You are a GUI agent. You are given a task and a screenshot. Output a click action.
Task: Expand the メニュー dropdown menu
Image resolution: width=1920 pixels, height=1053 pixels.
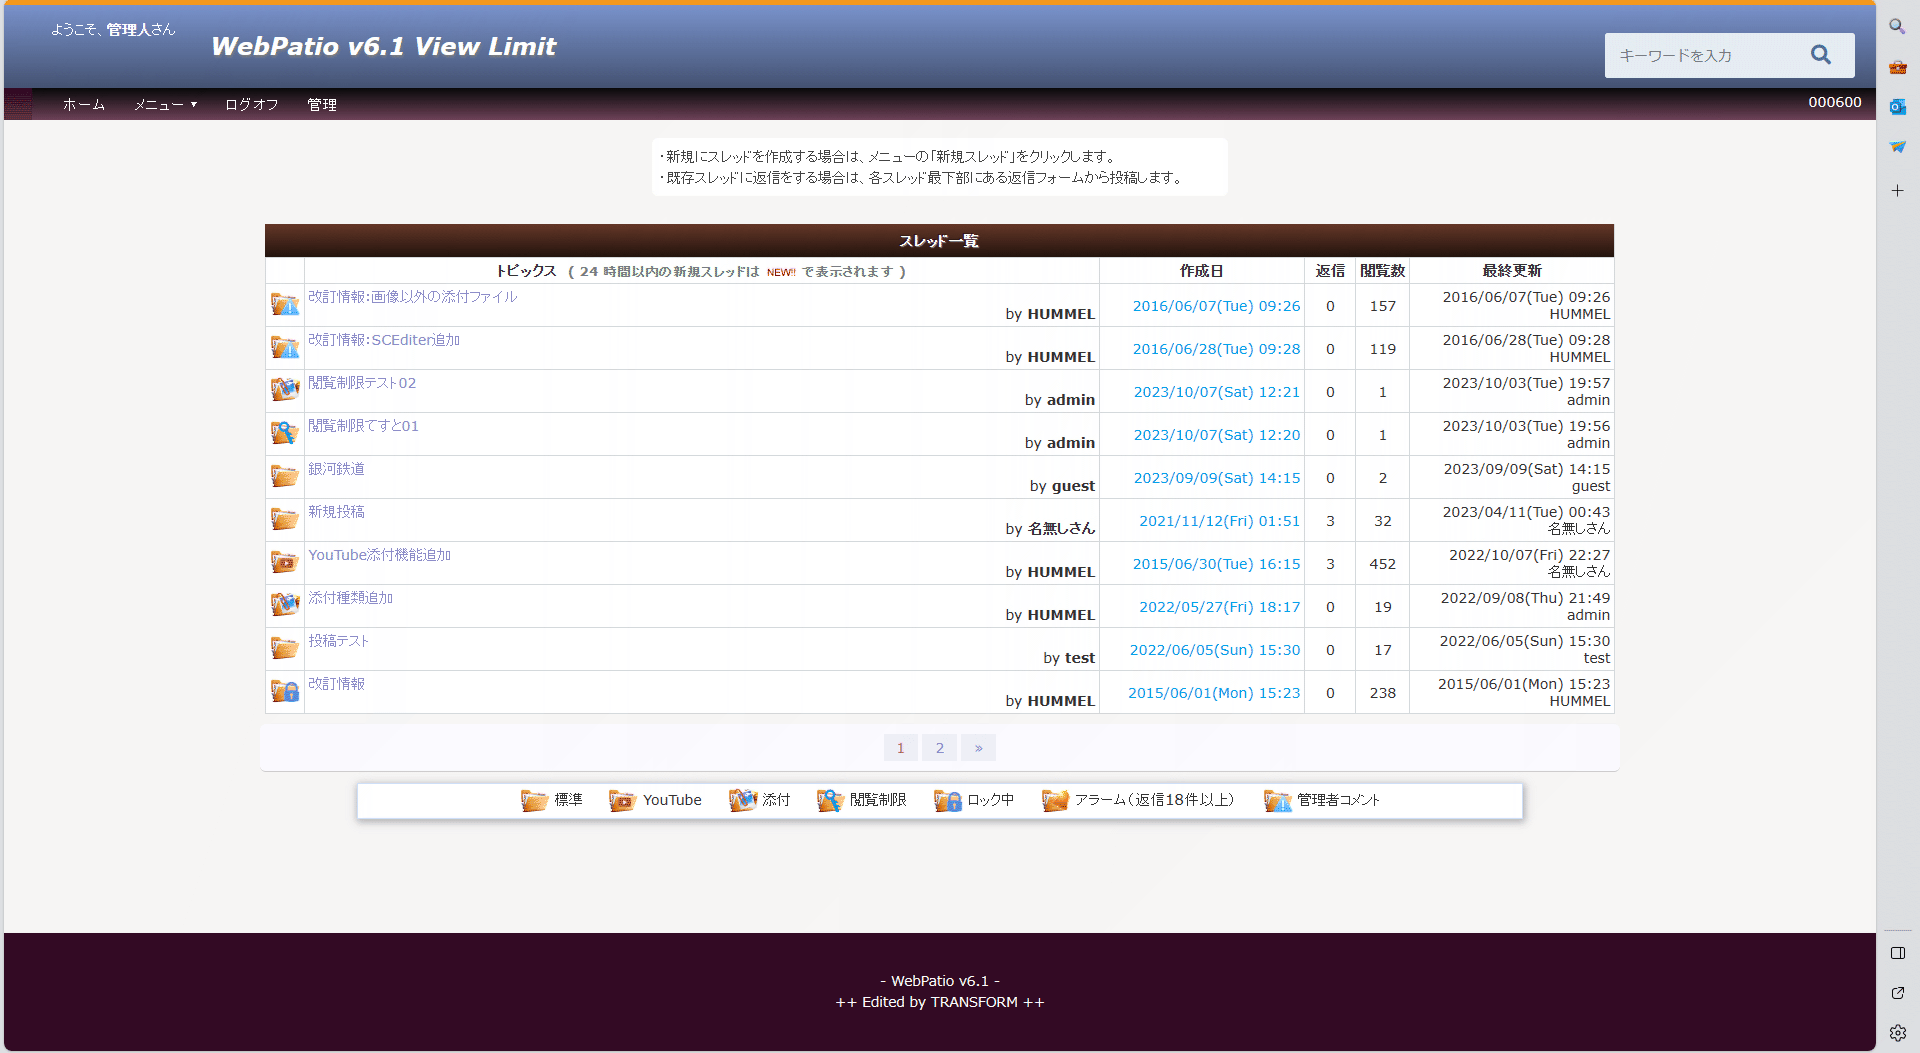point(165,105)
